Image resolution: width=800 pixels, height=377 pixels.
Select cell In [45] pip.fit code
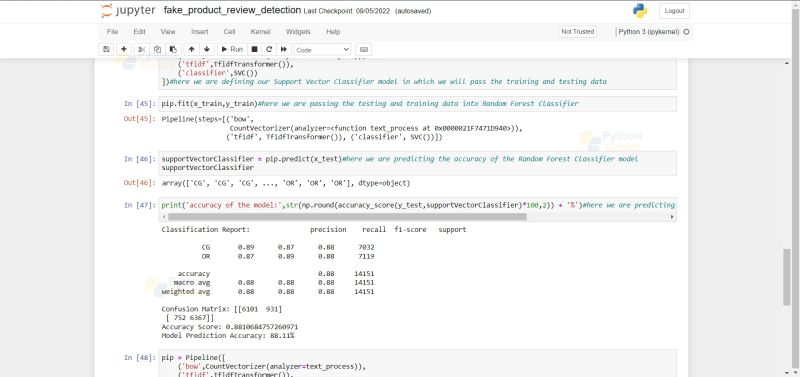(x=418, y=104)
